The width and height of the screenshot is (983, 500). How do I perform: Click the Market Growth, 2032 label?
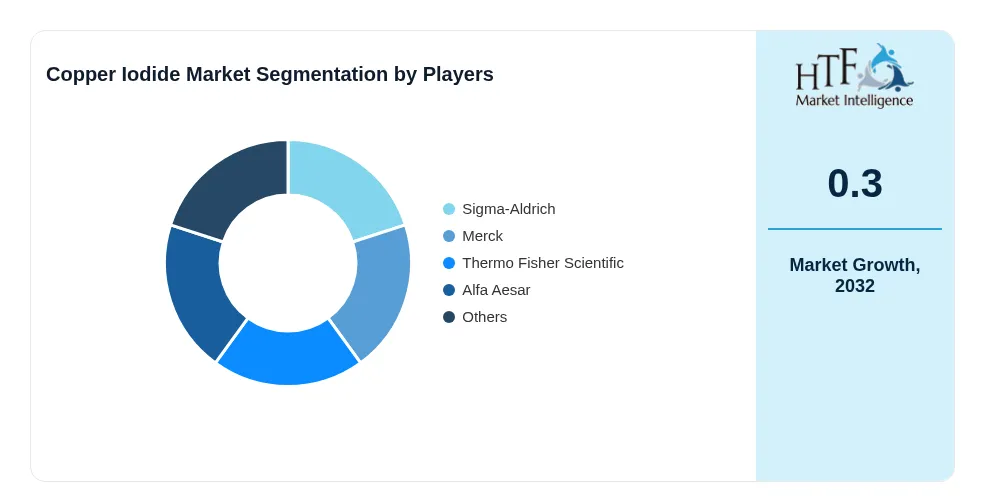[854, 275]
